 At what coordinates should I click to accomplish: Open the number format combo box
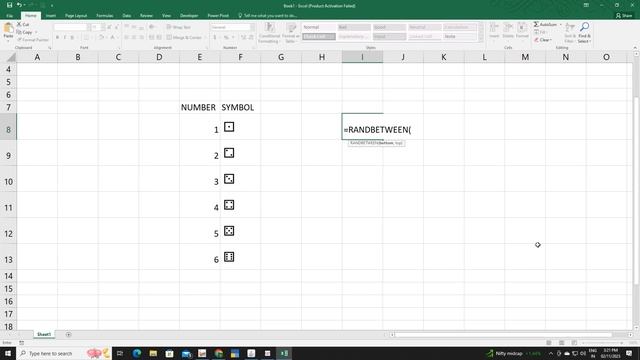tap(233, 27)
